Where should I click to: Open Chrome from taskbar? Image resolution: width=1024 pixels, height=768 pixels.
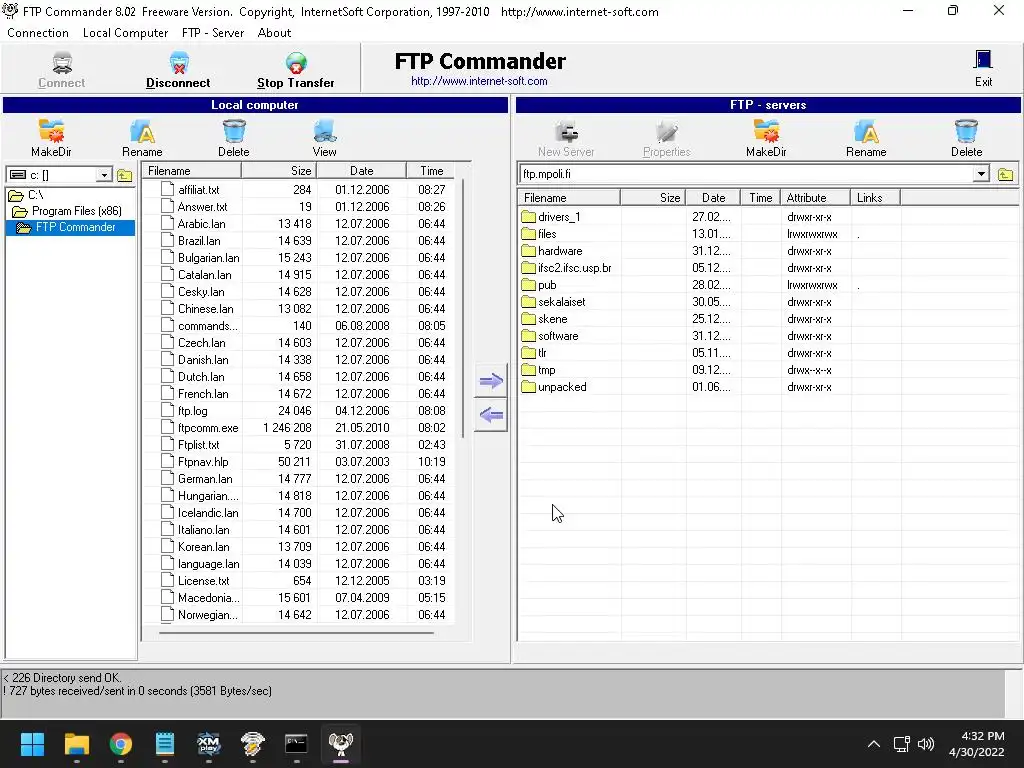pyautogui.click(x=121, y=744)
